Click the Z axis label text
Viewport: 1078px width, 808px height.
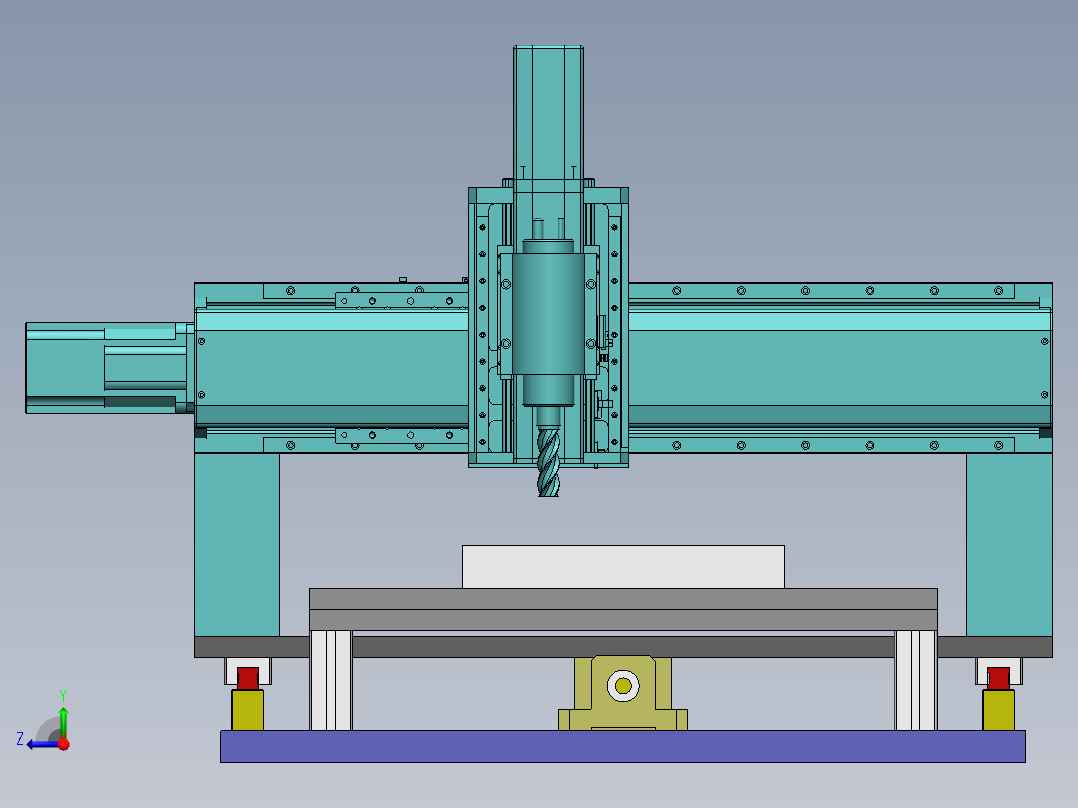20,739
